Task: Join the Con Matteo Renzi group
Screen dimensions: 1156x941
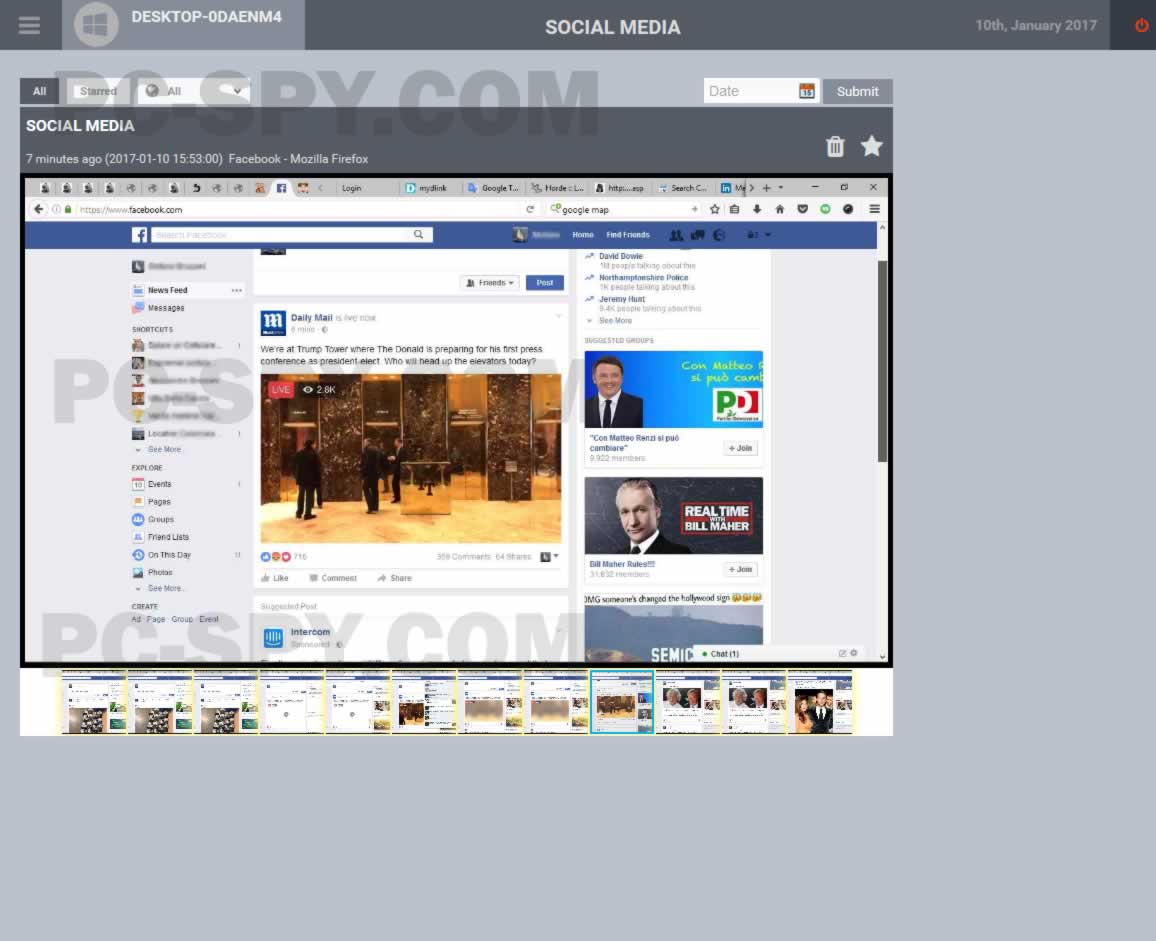Action: pos(740,448)
